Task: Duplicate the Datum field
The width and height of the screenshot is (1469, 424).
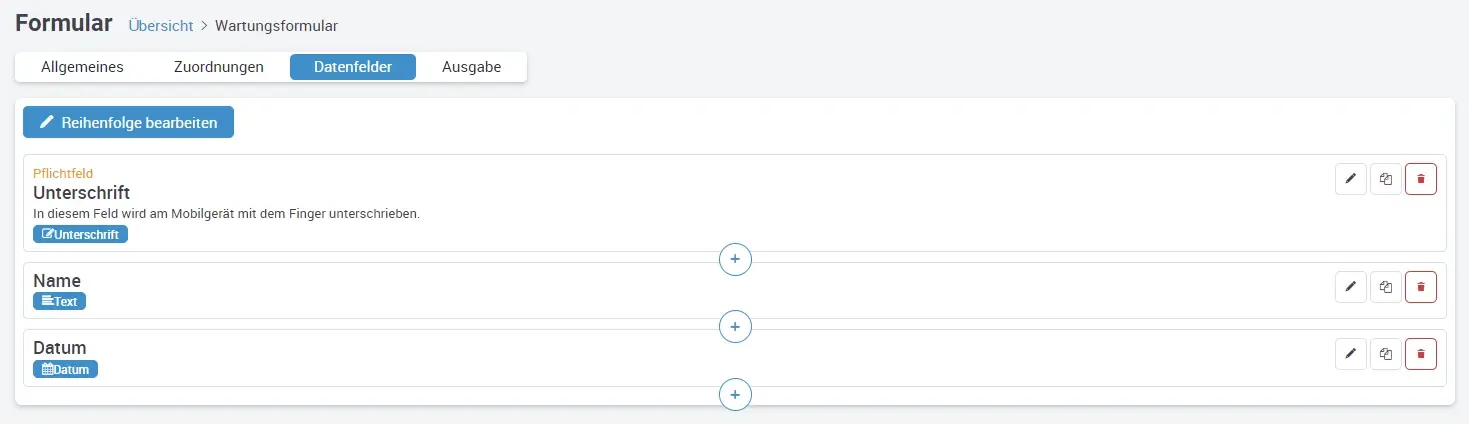Action: (1386, 354)
